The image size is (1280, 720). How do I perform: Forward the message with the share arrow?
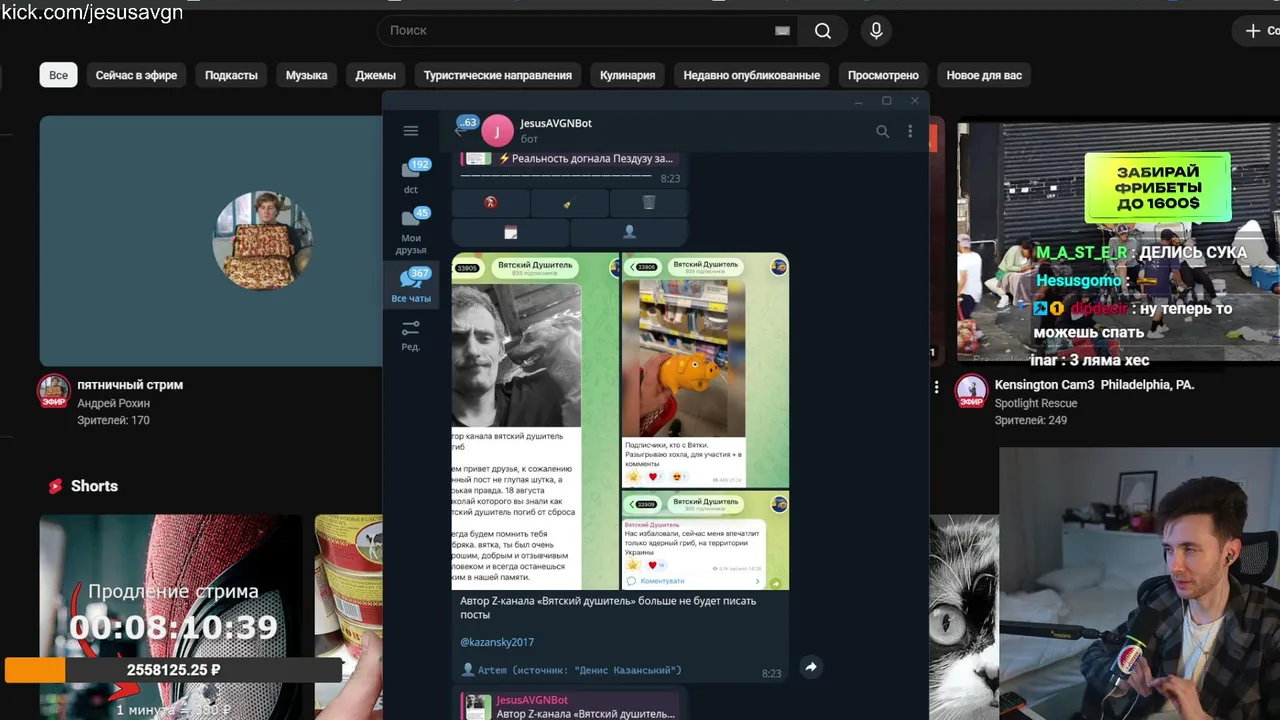[x=811, y=667]
